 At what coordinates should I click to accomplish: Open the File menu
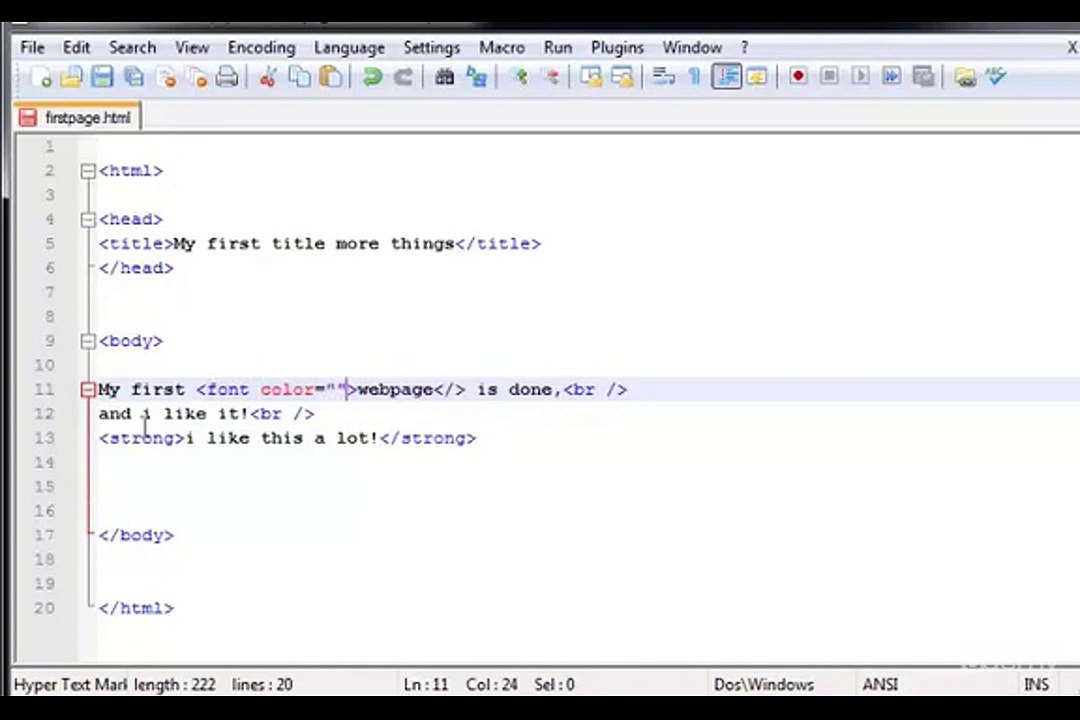[32, 48]
